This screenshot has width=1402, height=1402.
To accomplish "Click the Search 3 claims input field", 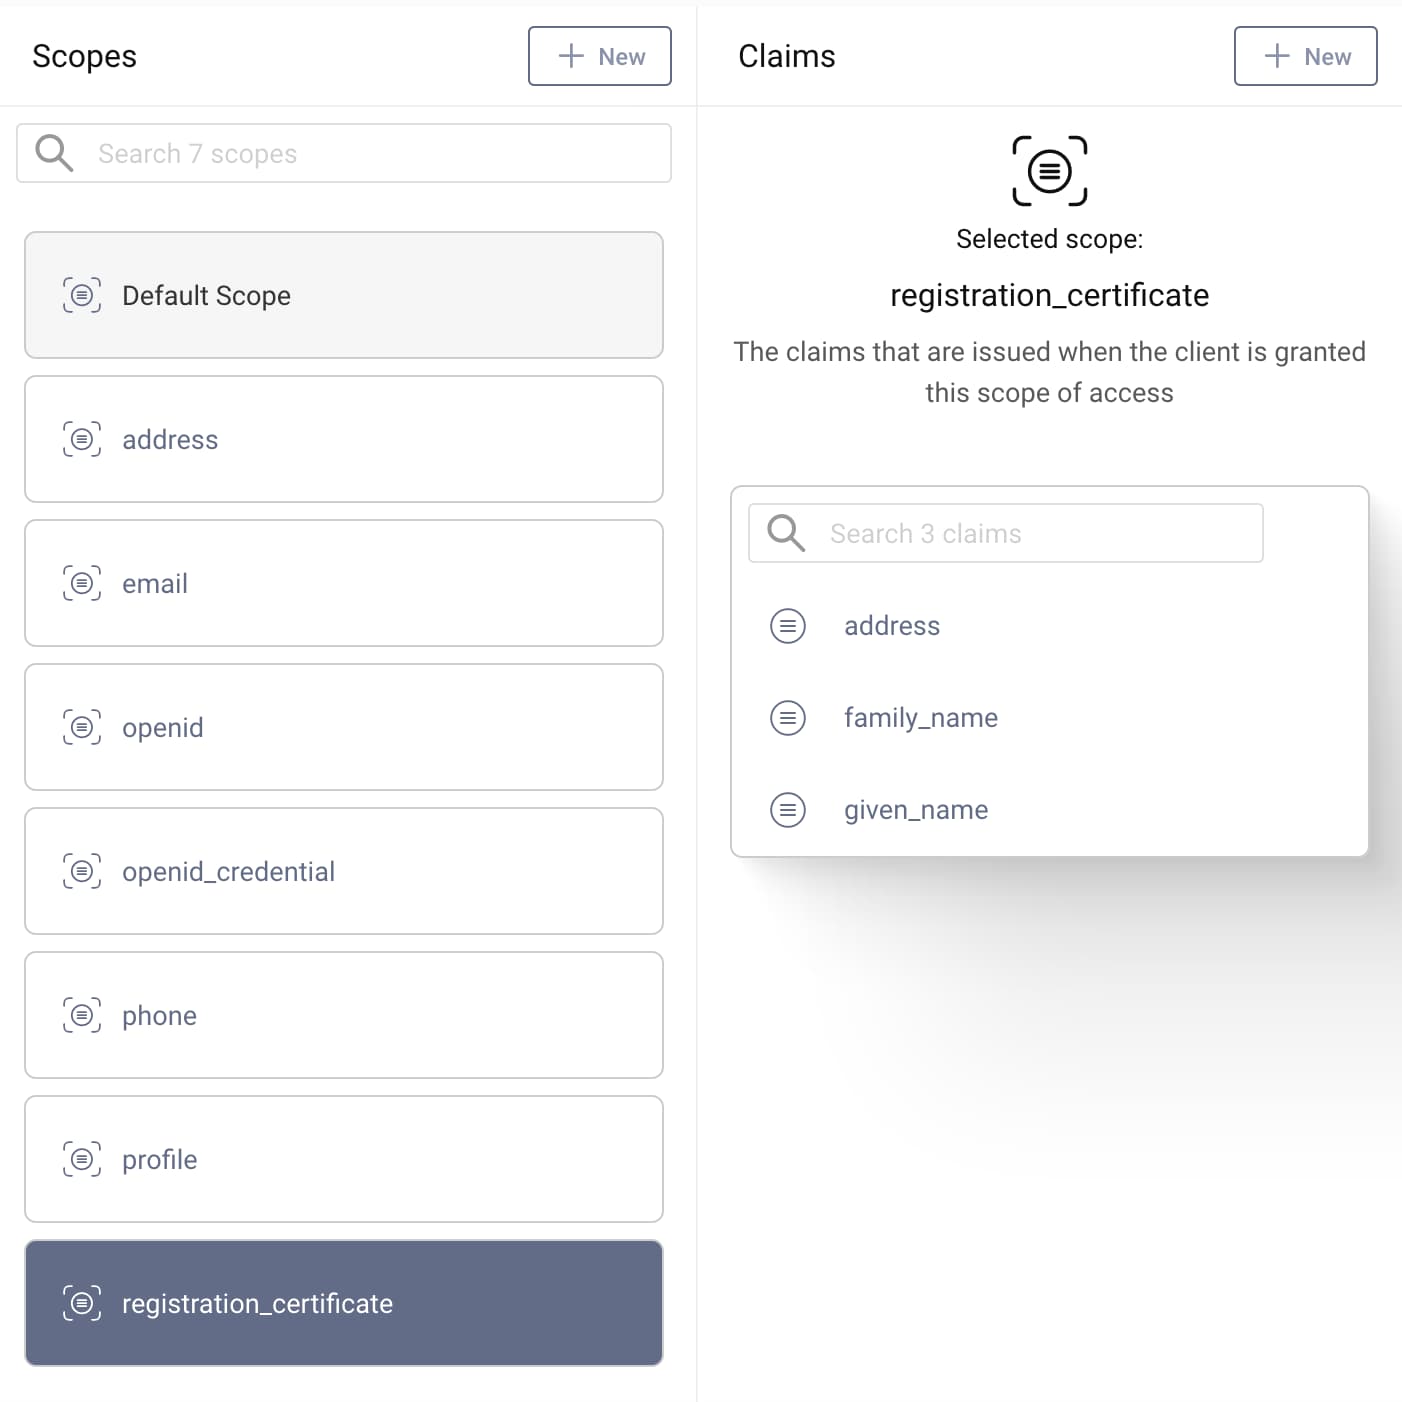I will pyautogui.click(x=1040, y=533).
